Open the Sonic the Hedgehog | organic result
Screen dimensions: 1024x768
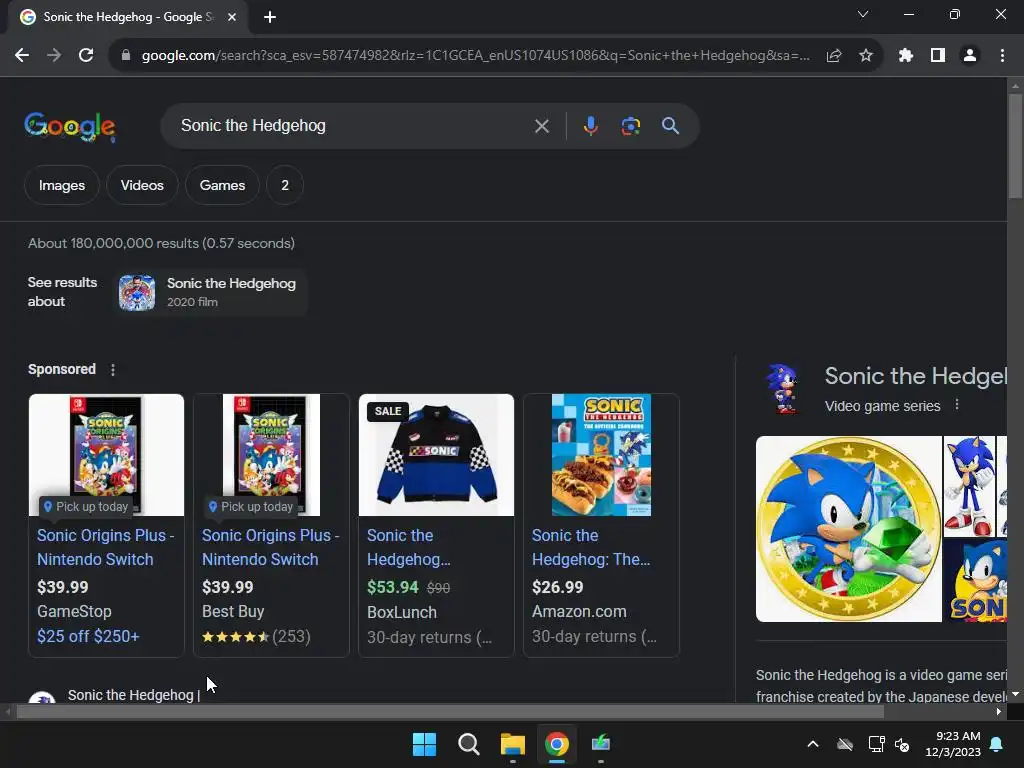click(133, 695)
